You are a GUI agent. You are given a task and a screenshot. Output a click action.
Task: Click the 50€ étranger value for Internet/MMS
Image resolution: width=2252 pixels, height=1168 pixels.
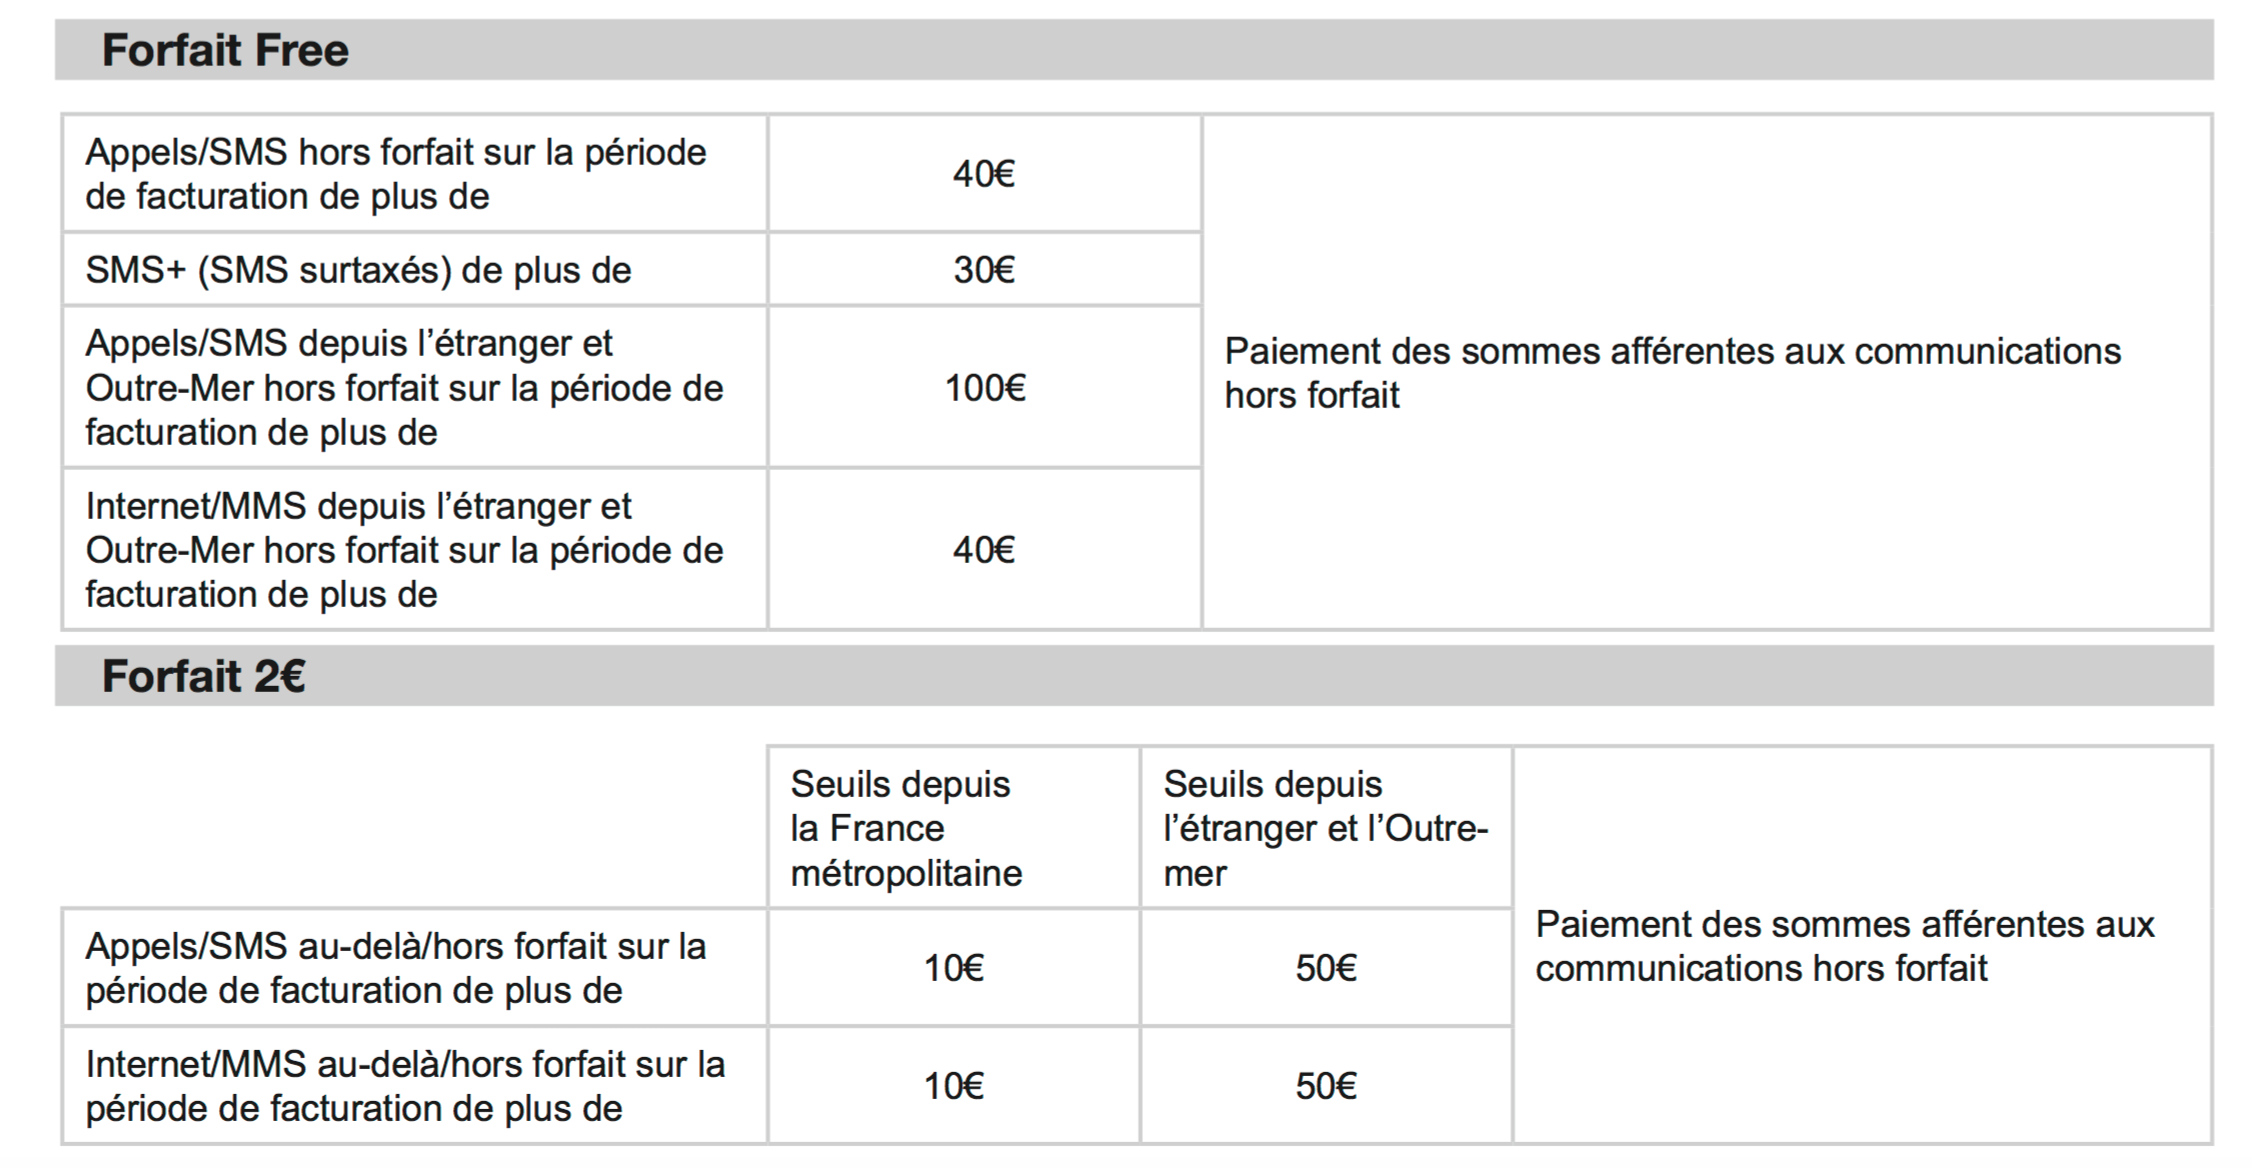click(x=1326, y=1086)
